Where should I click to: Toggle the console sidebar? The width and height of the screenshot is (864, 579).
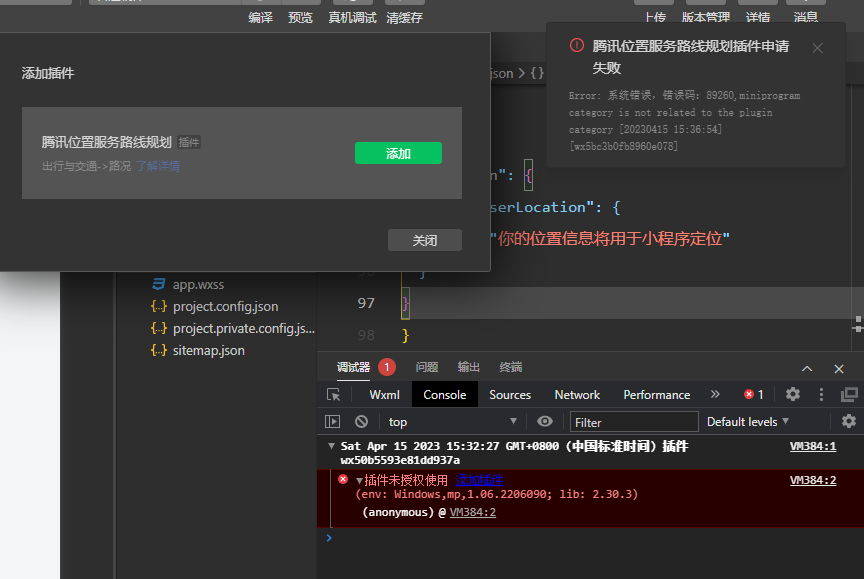[x=332, y=421]
